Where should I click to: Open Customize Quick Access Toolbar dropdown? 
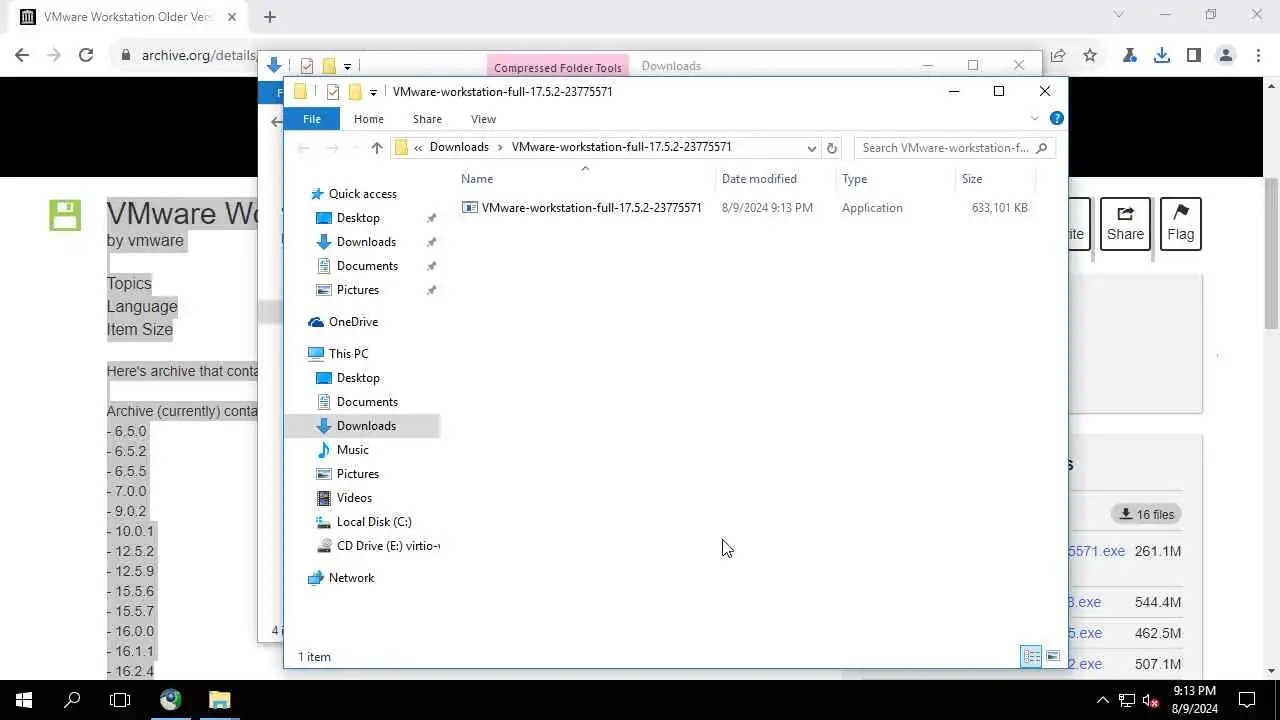tap(373, 92)
